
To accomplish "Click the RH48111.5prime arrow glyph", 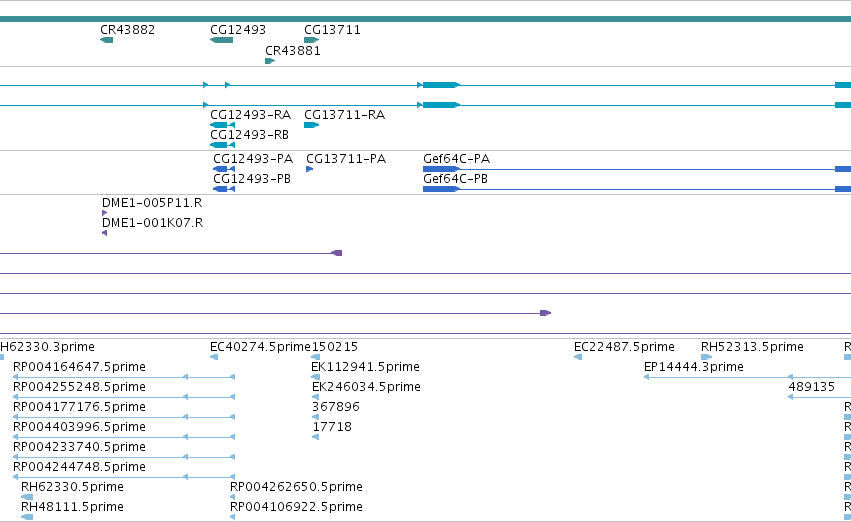I will point(27,517).
